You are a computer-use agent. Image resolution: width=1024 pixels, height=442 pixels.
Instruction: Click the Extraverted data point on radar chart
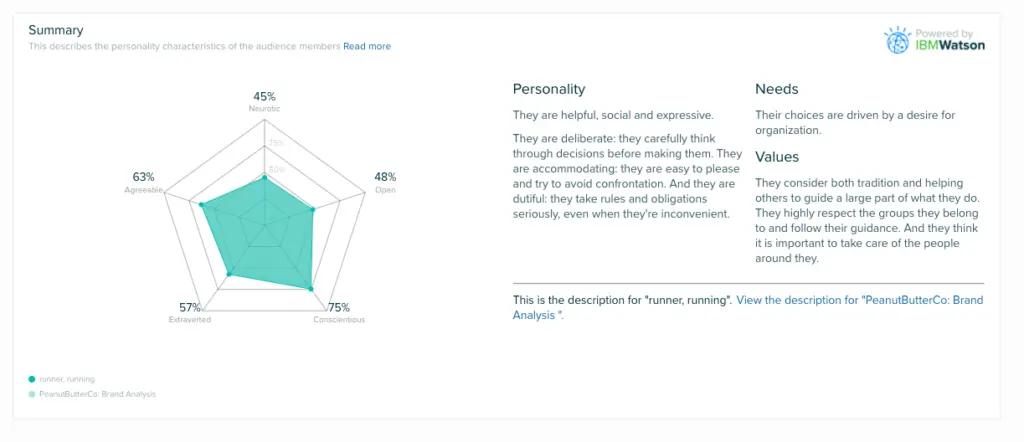(229, 274)
